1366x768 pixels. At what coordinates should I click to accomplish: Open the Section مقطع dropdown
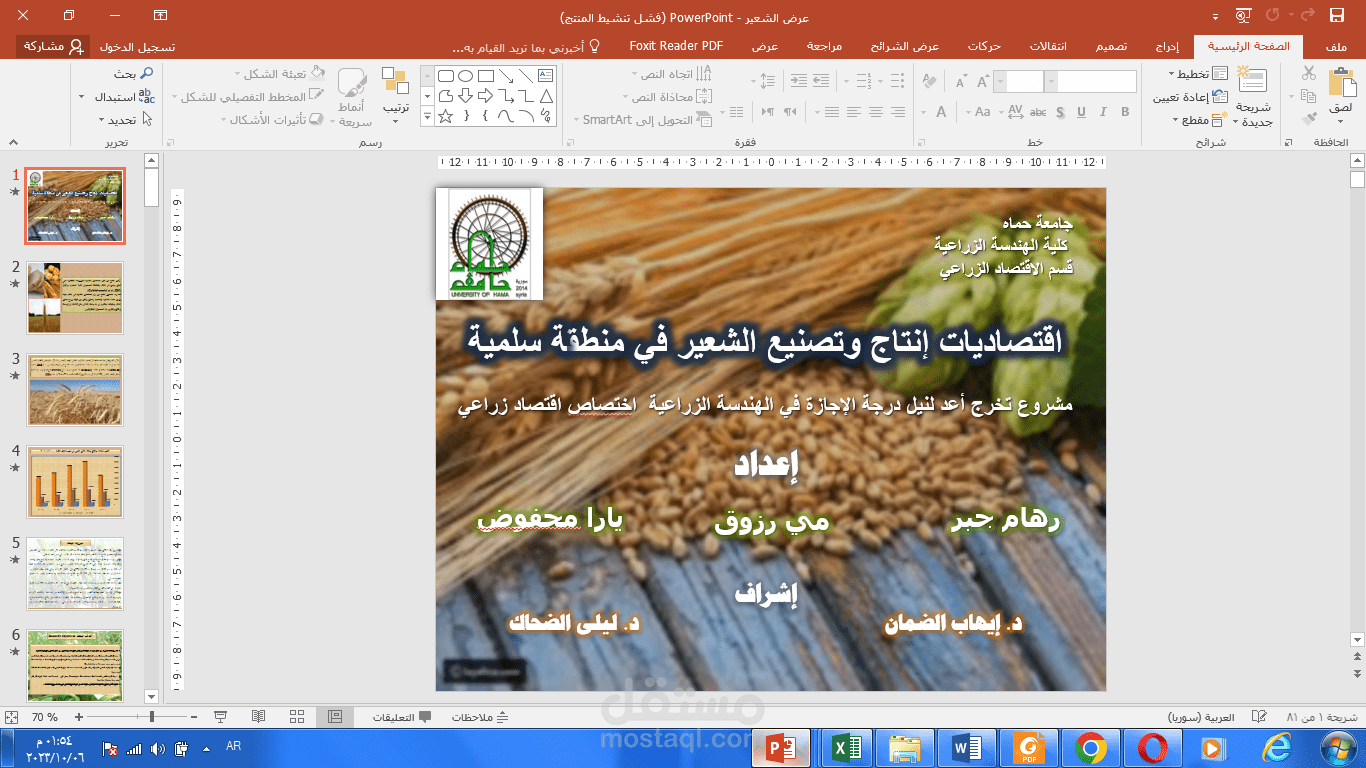[1200, 120]
